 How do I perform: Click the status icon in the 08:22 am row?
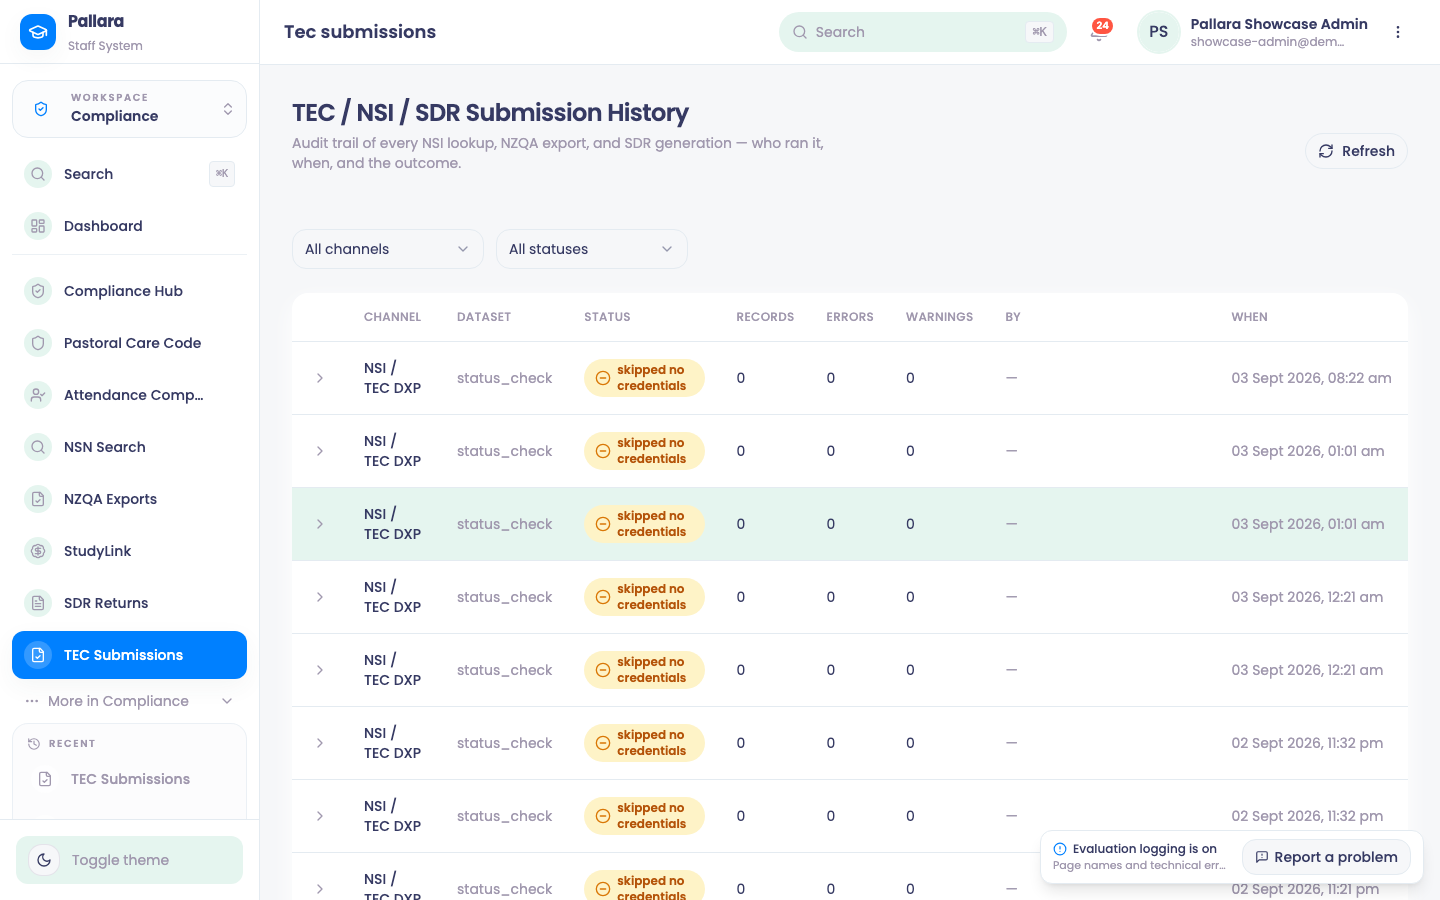point(603,378)
